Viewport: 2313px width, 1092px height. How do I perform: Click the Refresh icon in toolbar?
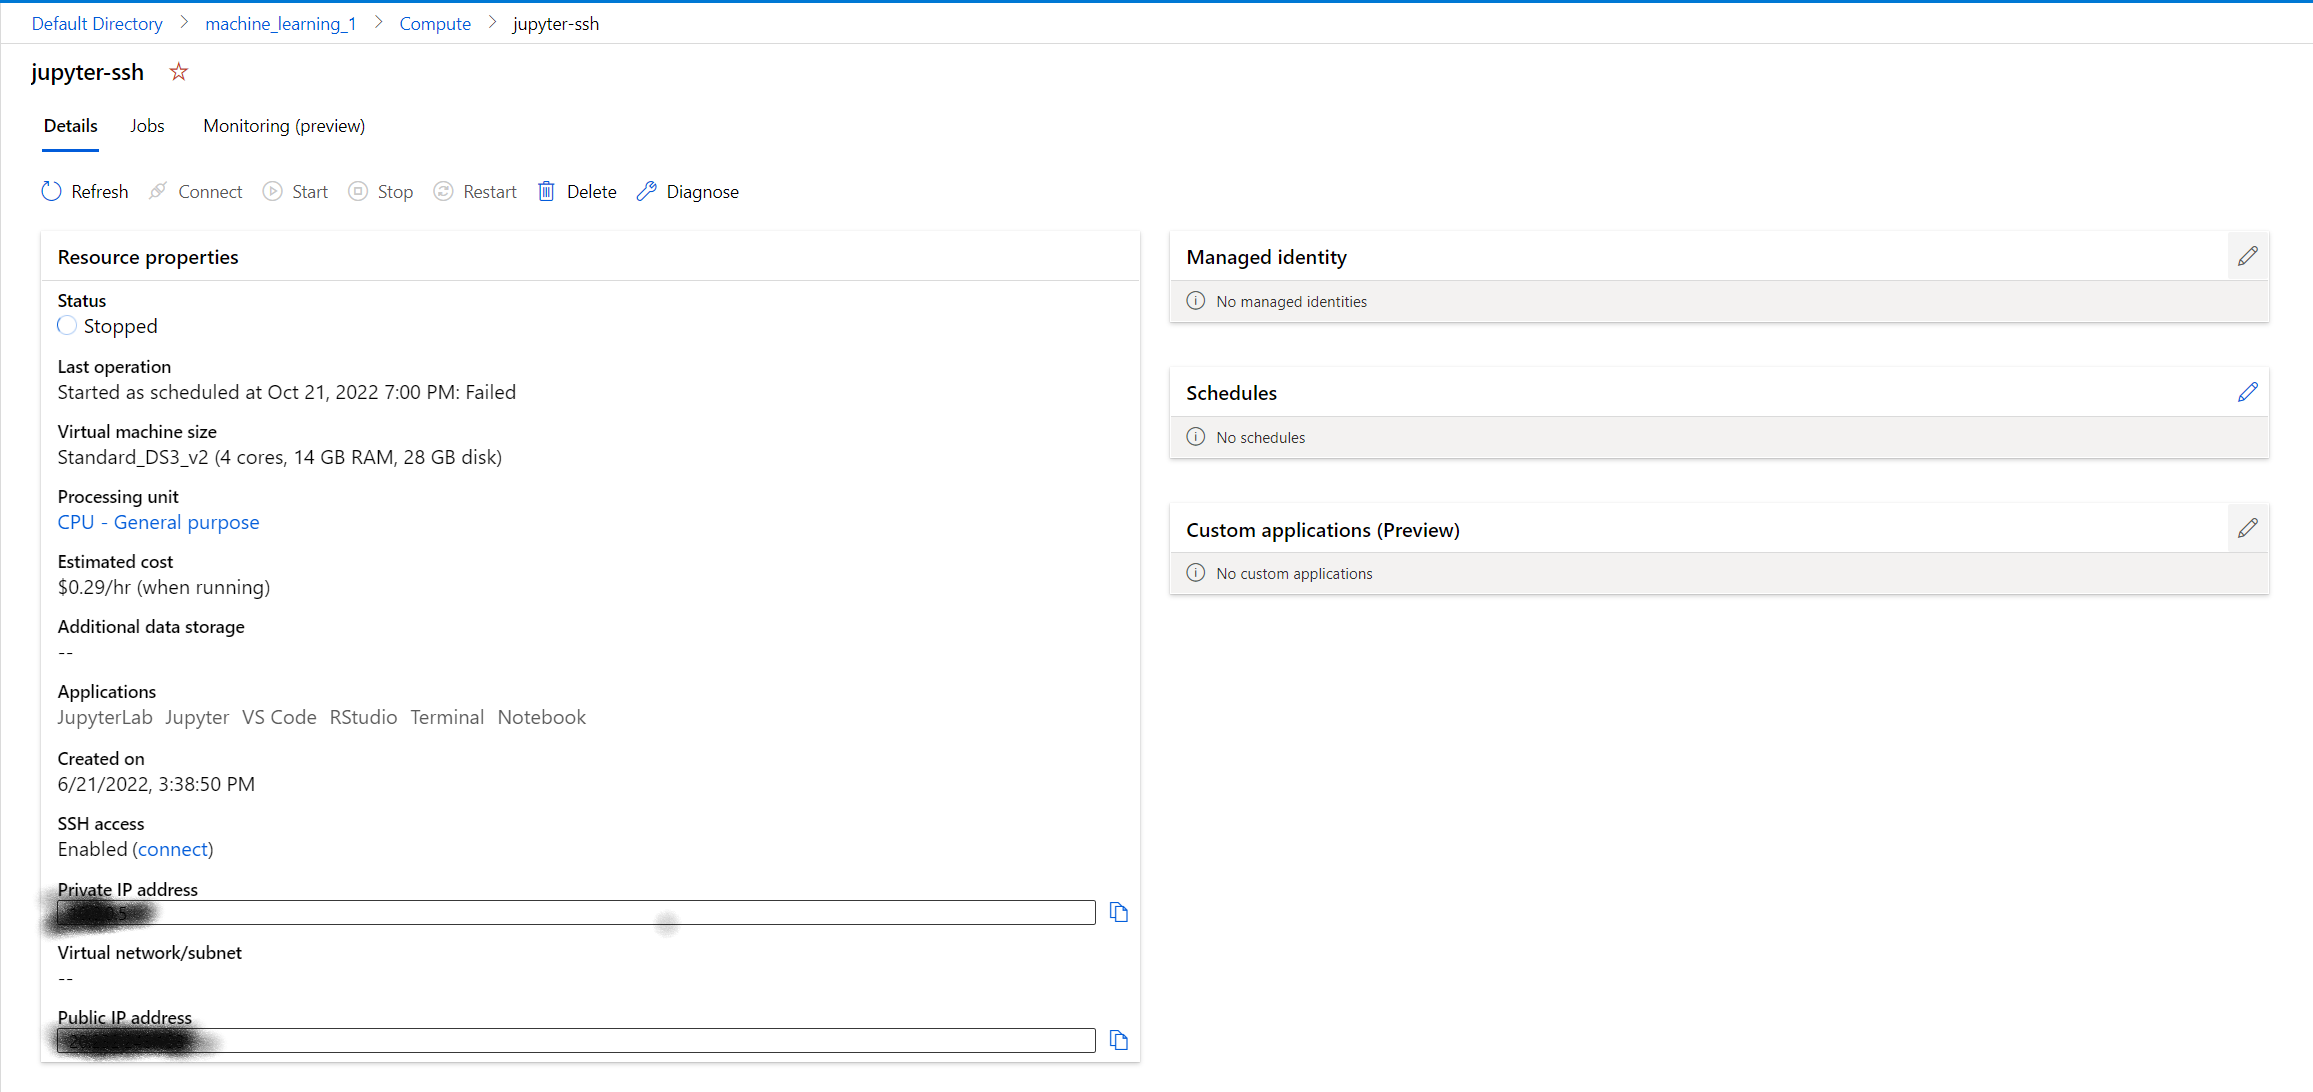(x=52, y=191)
